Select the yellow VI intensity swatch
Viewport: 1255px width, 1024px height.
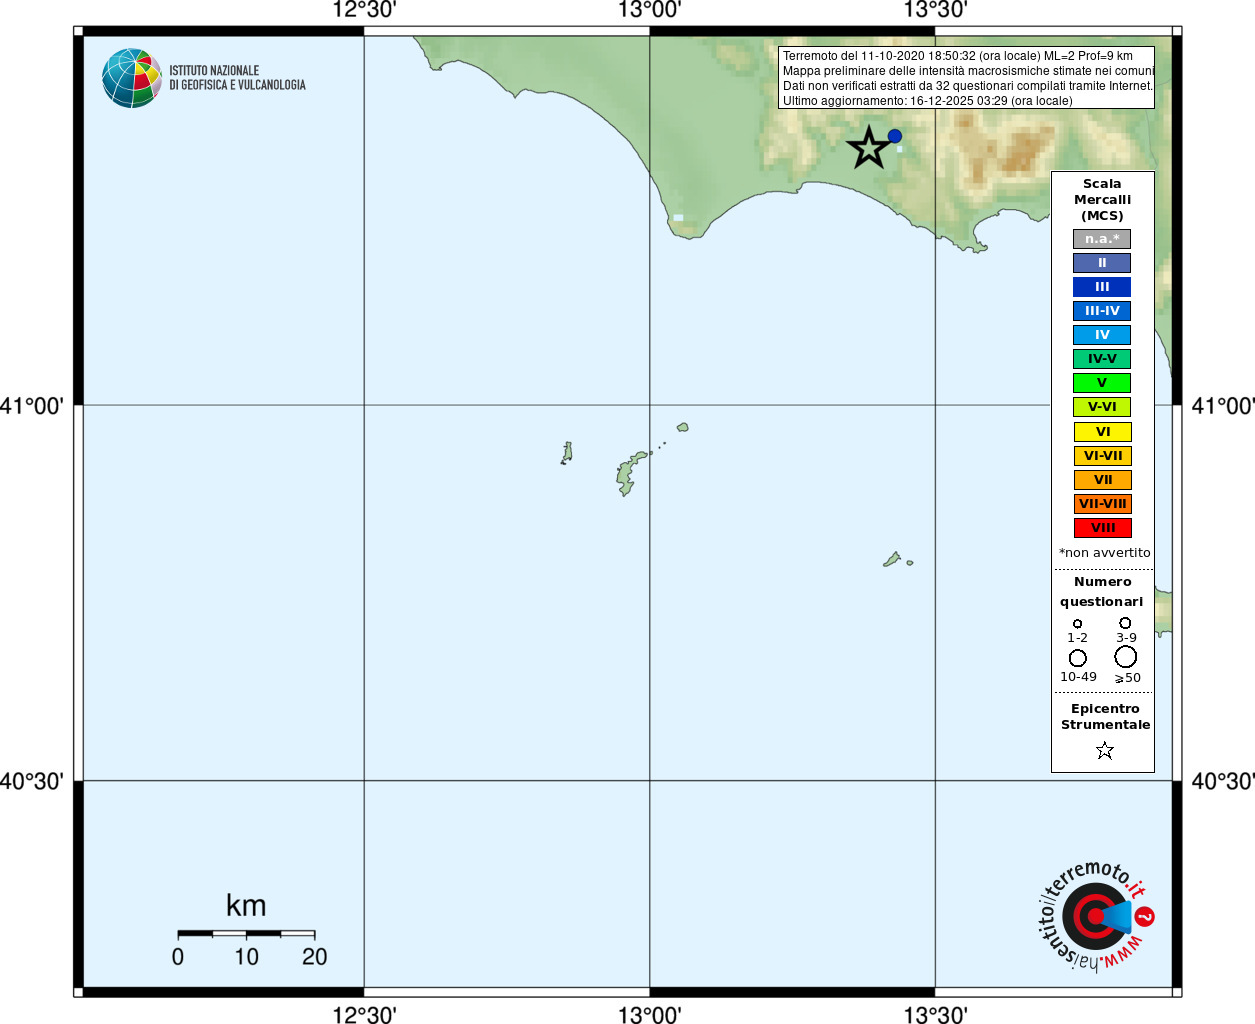[1103, 432]
